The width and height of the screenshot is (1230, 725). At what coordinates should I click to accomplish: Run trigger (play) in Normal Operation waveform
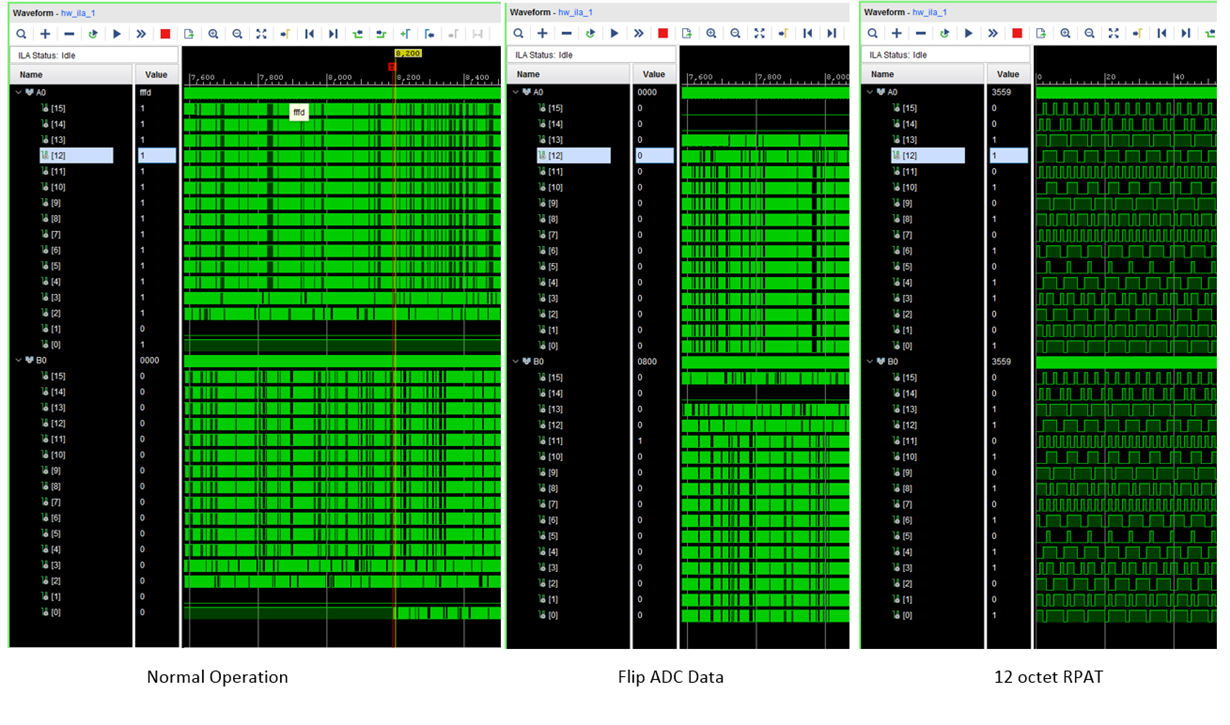coord(117,33)
